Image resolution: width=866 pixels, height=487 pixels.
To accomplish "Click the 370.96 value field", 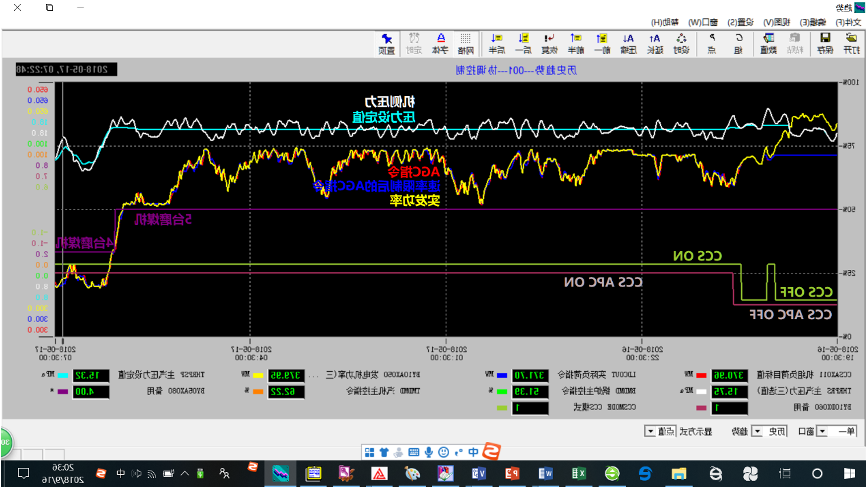I will 730,375.
